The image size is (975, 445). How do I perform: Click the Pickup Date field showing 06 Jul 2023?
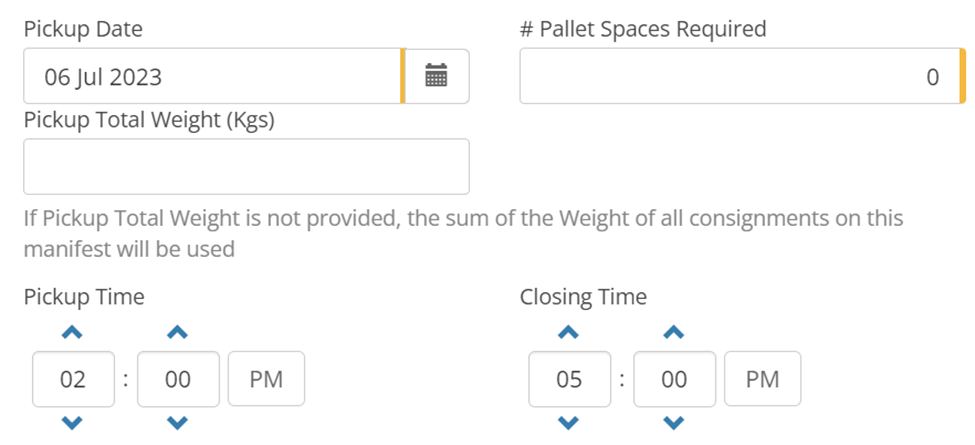tap(210, 76)
